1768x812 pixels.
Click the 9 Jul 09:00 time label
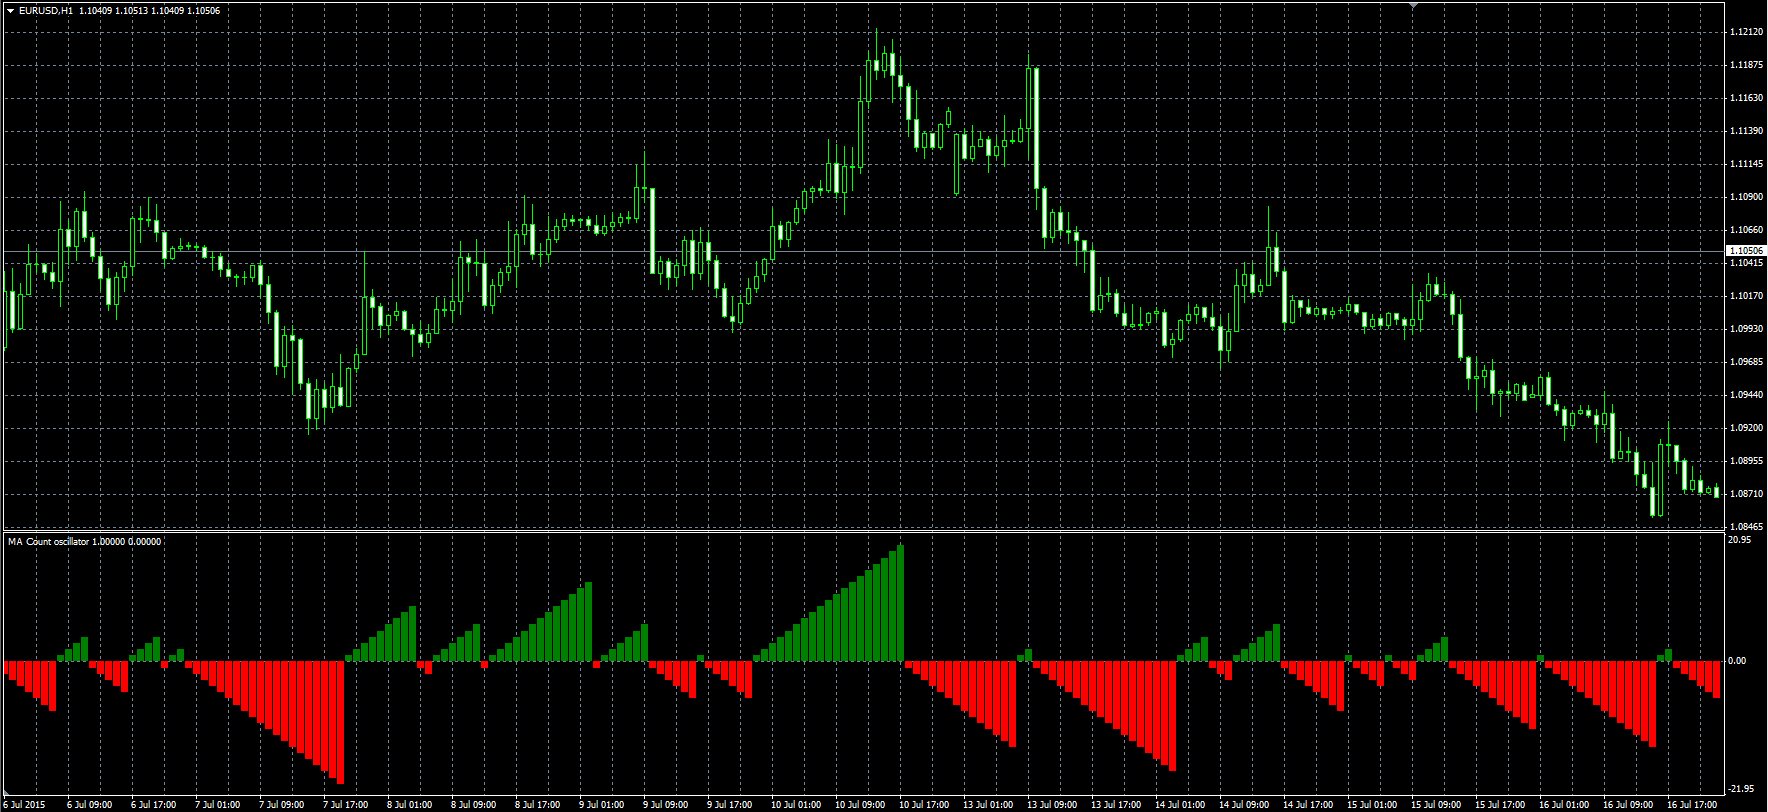click(x=665, y=805)
